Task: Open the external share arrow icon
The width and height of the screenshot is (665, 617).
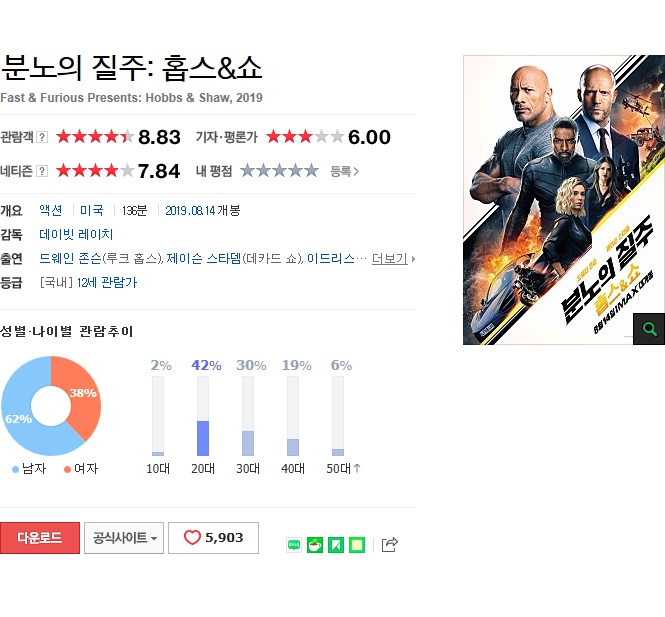Action: tap(389, 544)
